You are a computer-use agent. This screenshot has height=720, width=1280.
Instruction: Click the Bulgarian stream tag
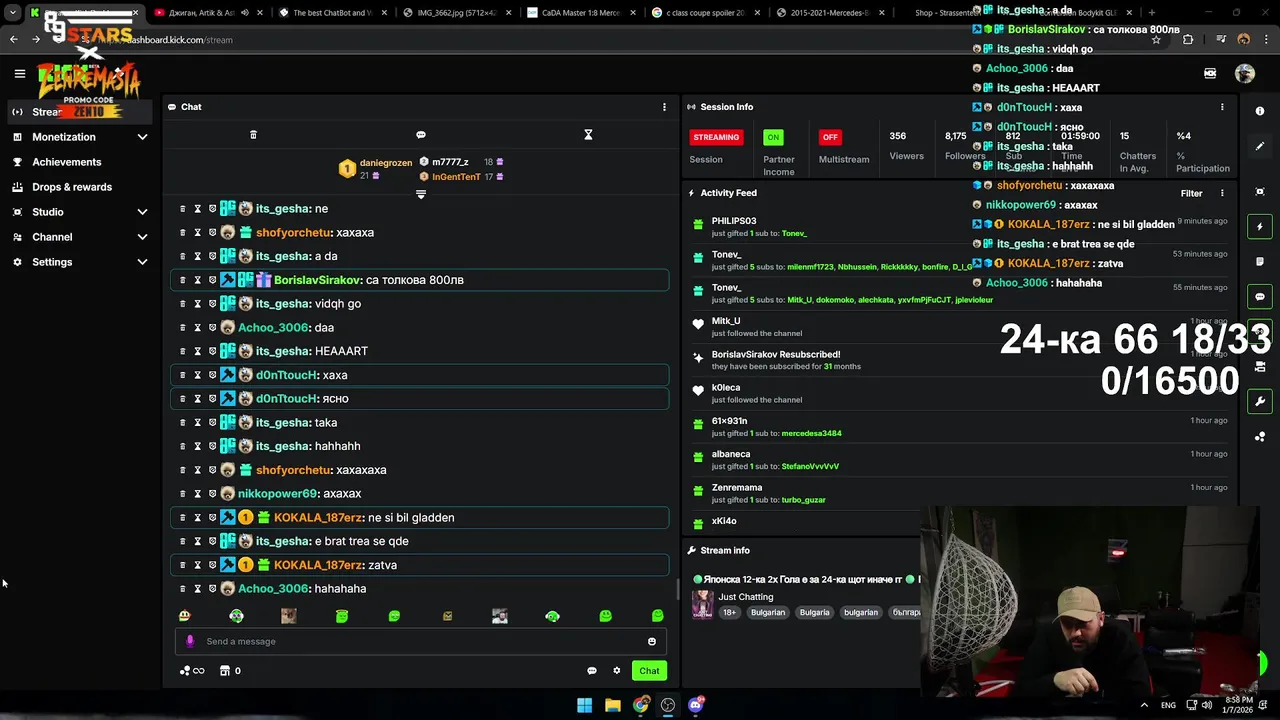coord(768,612)
